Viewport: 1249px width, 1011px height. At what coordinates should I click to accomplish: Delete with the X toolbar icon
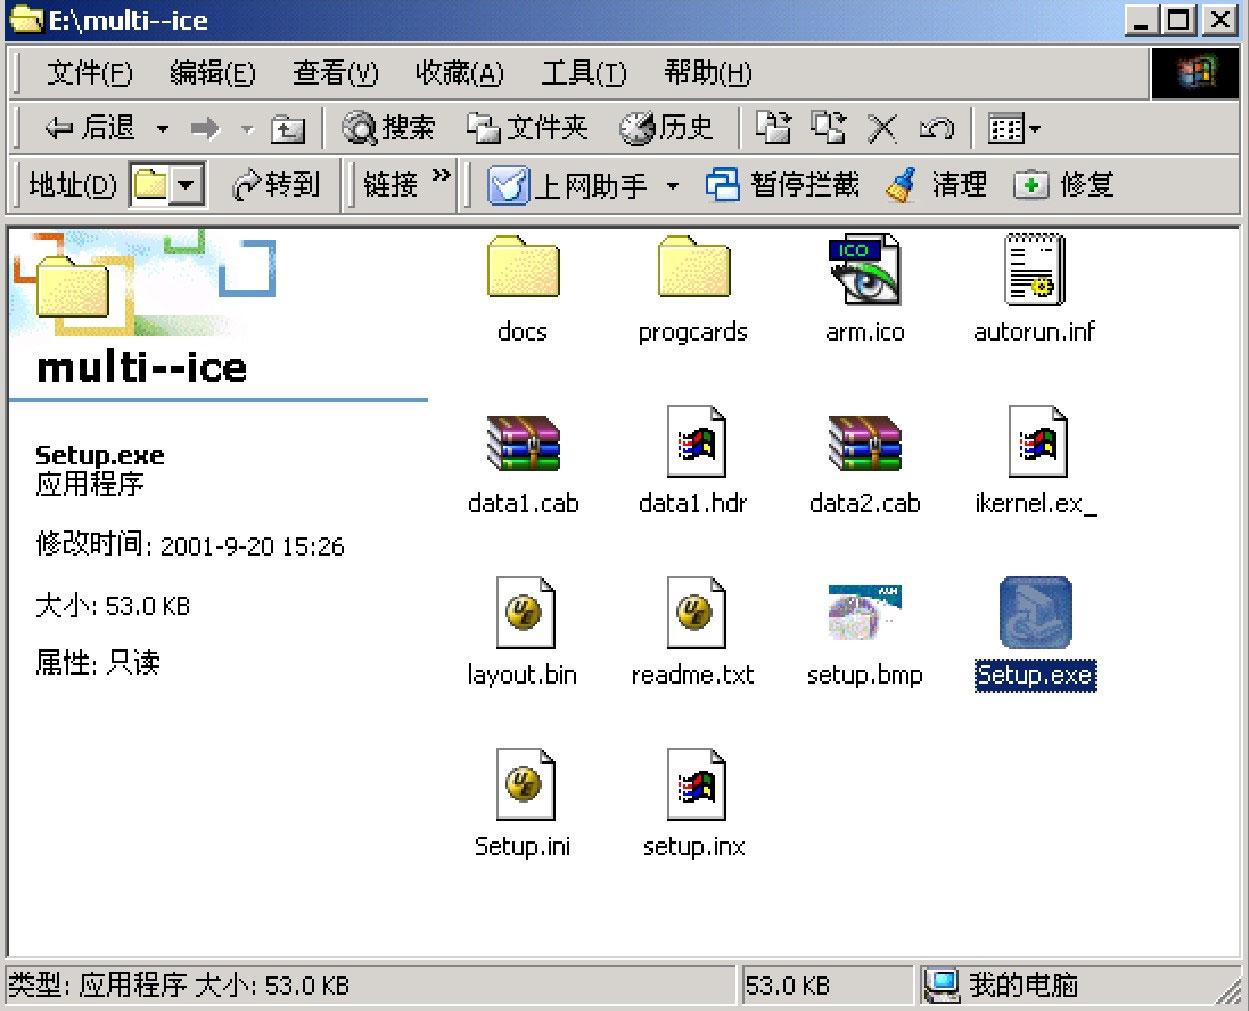click(884, 128)
